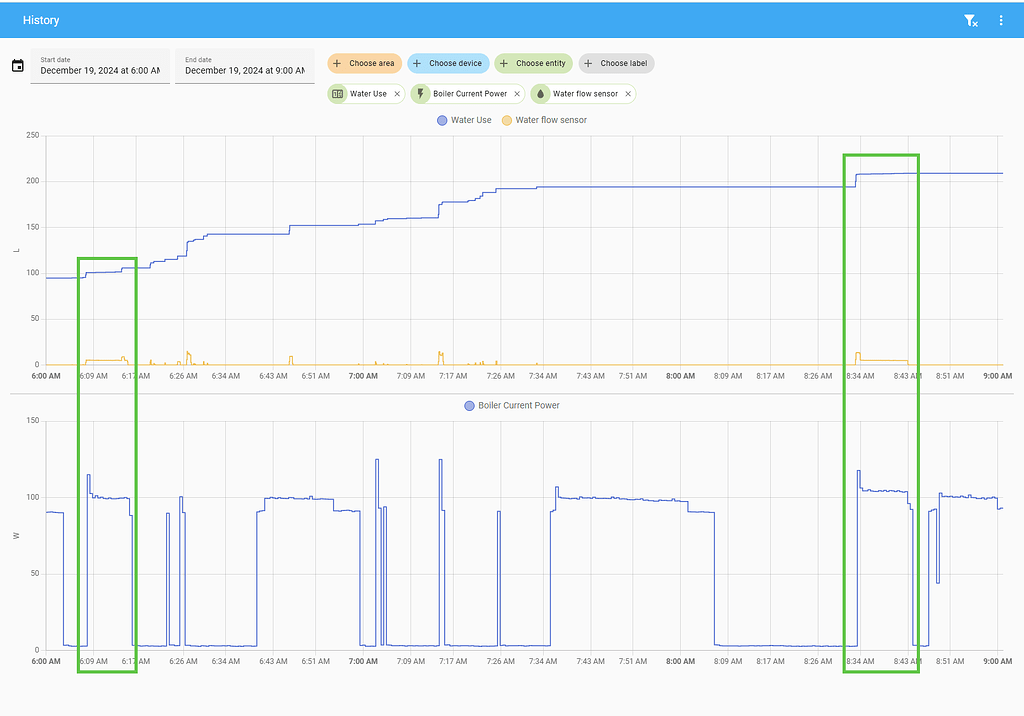This screenshot has height=716, width=1024.
Task: Click the meter icon on the Water Use chip
Action: pos(335,93)
